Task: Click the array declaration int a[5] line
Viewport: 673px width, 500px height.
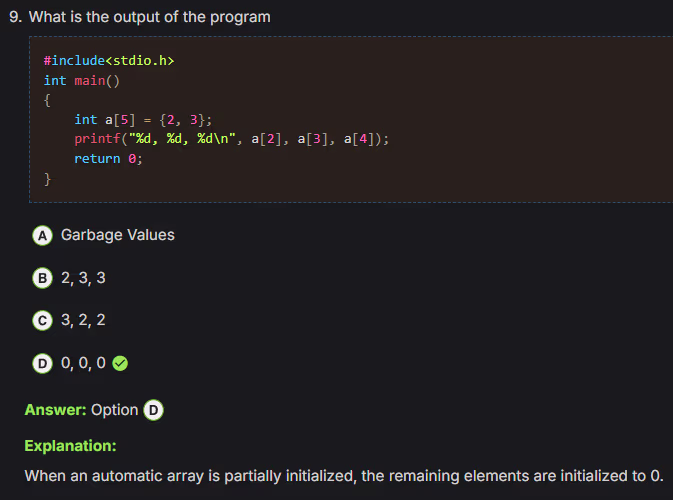Action: pyautogui.click(x=143, y=119)
